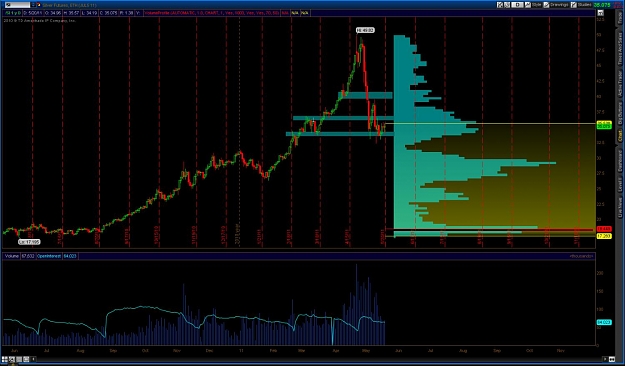Switch to the Level II side tab
Screen dimensions: 625x366
click(x=619, y=185)
